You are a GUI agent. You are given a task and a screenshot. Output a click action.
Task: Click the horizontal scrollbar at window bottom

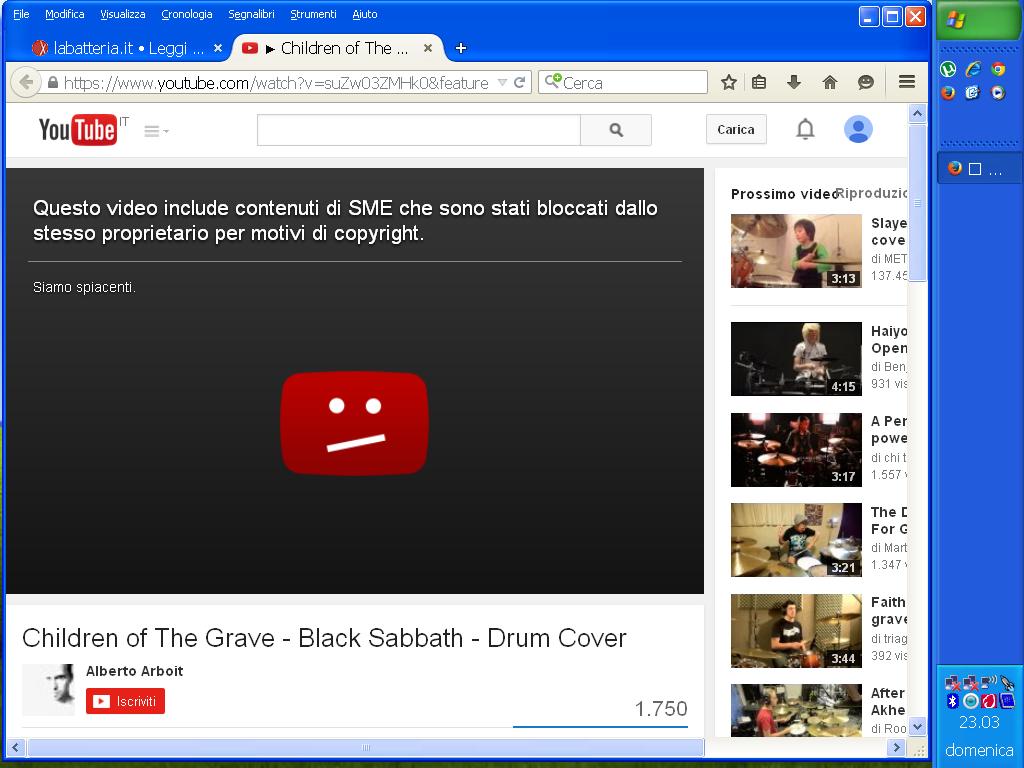tap(366, 747)
